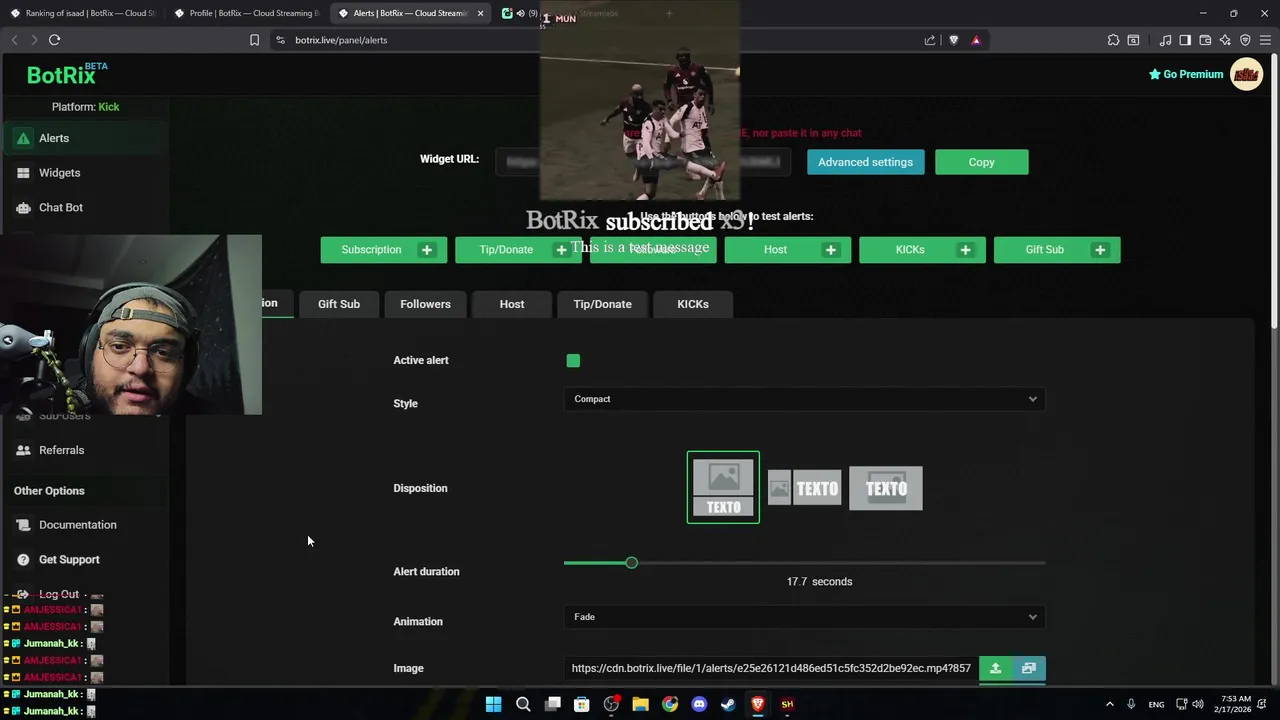
Task: Test a Host alert
Action: point(787,250)
